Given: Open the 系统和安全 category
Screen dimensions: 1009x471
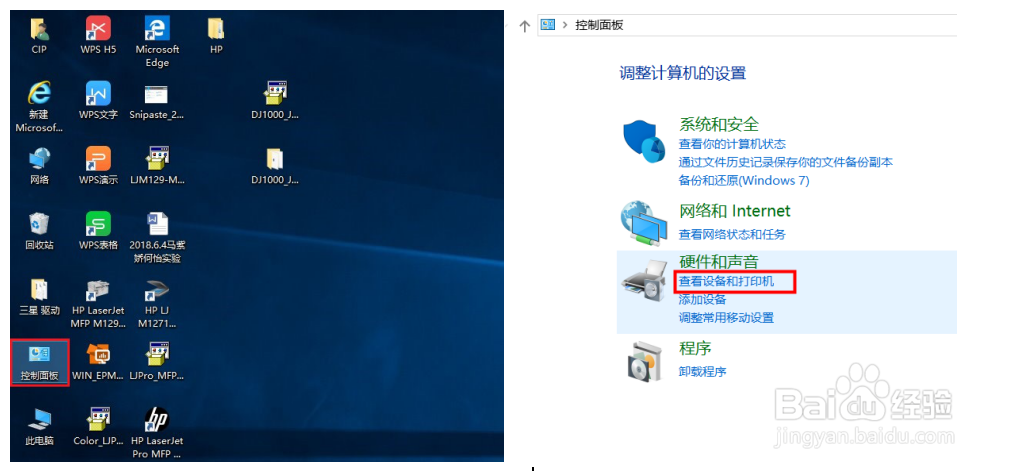Looking at the screenshot, I should pyautogui.click(x=719, y=124).
